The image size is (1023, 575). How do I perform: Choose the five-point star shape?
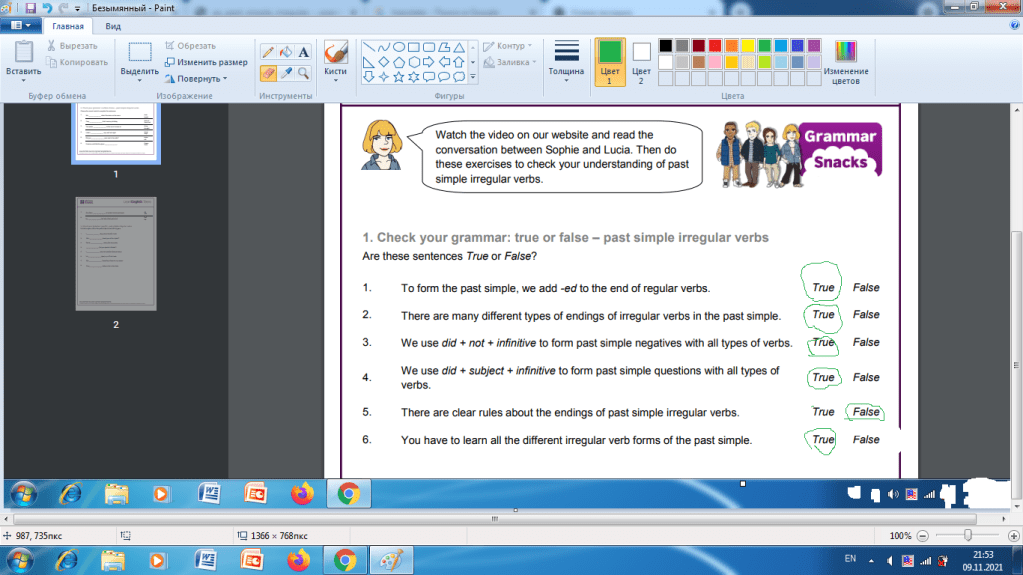(398, 76)
